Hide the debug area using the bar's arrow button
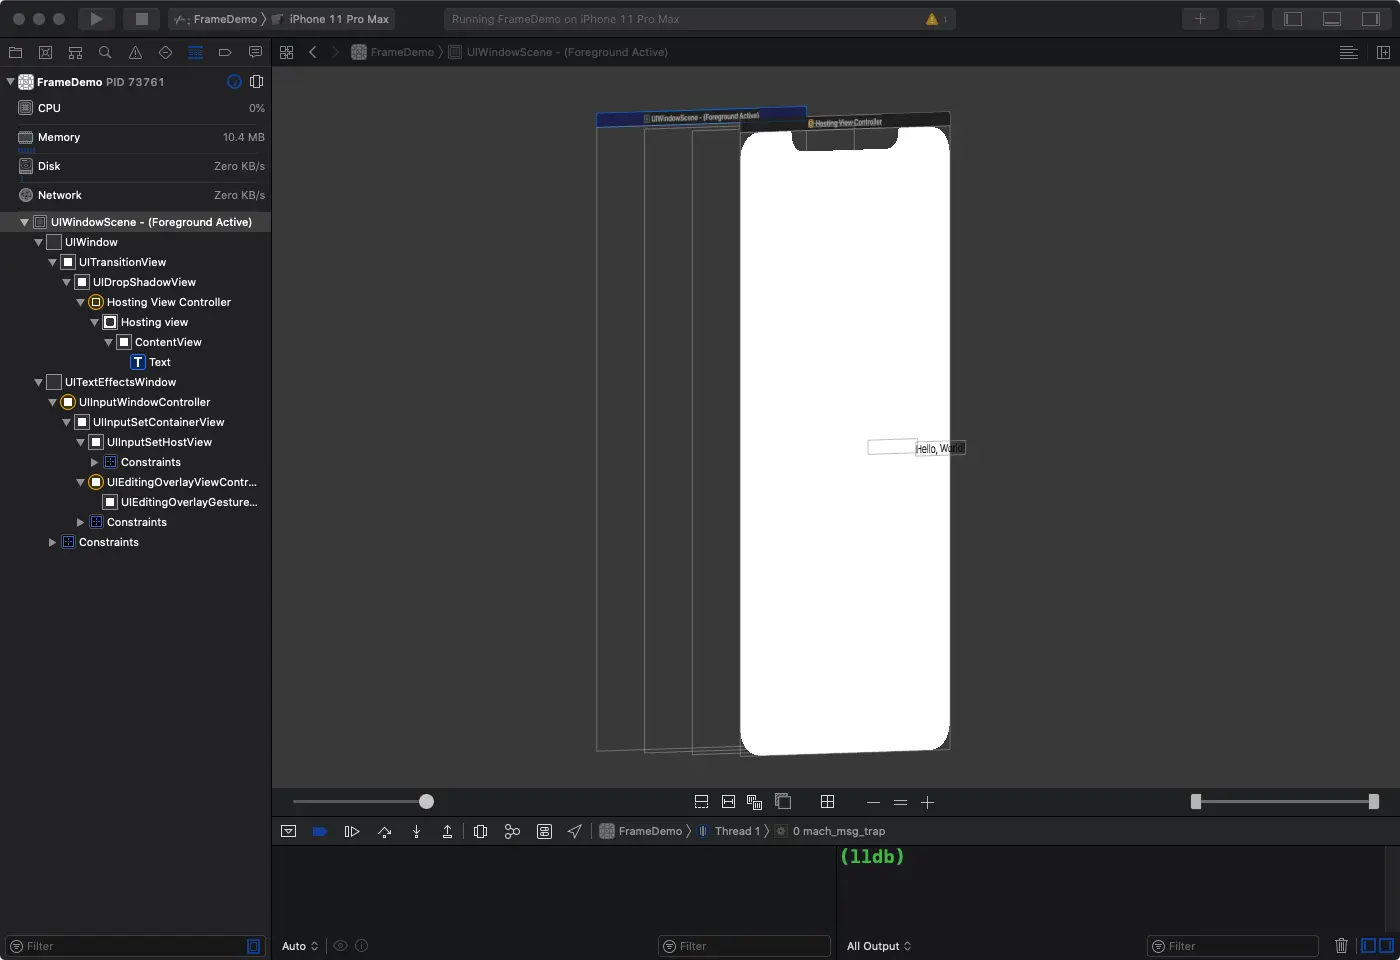 [x=288, y=831]
